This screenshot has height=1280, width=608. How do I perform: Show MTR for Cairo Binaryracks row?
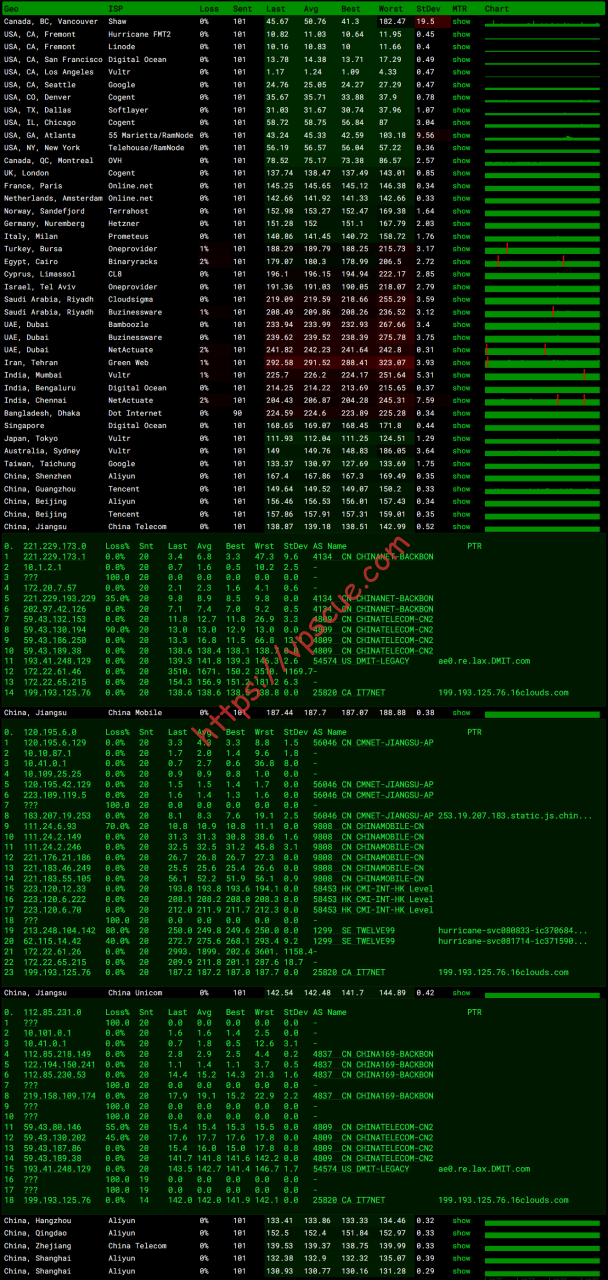click(460, 262)
